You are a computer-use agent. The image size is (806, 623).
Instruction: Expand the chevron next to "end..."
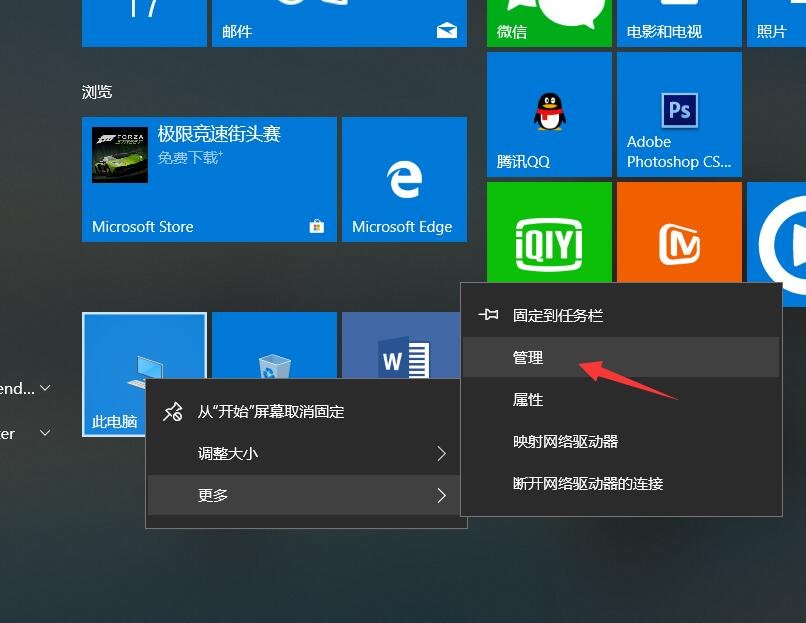pyautogui.click(x=45, y=388)
